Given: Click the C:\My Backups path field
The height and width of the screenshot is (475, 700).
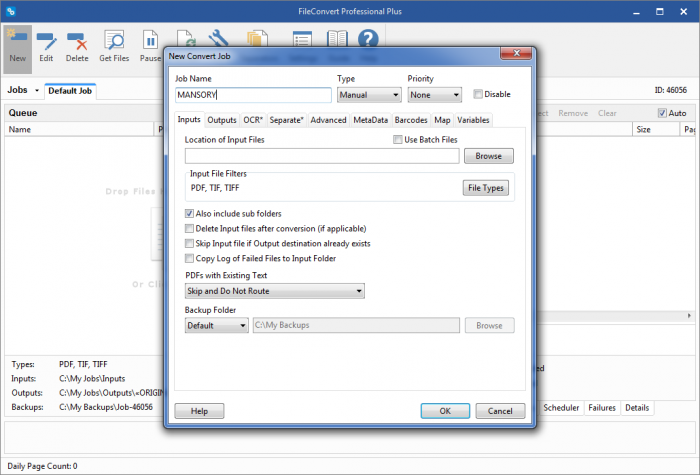Looking at the screenshot, I should 356,325.
